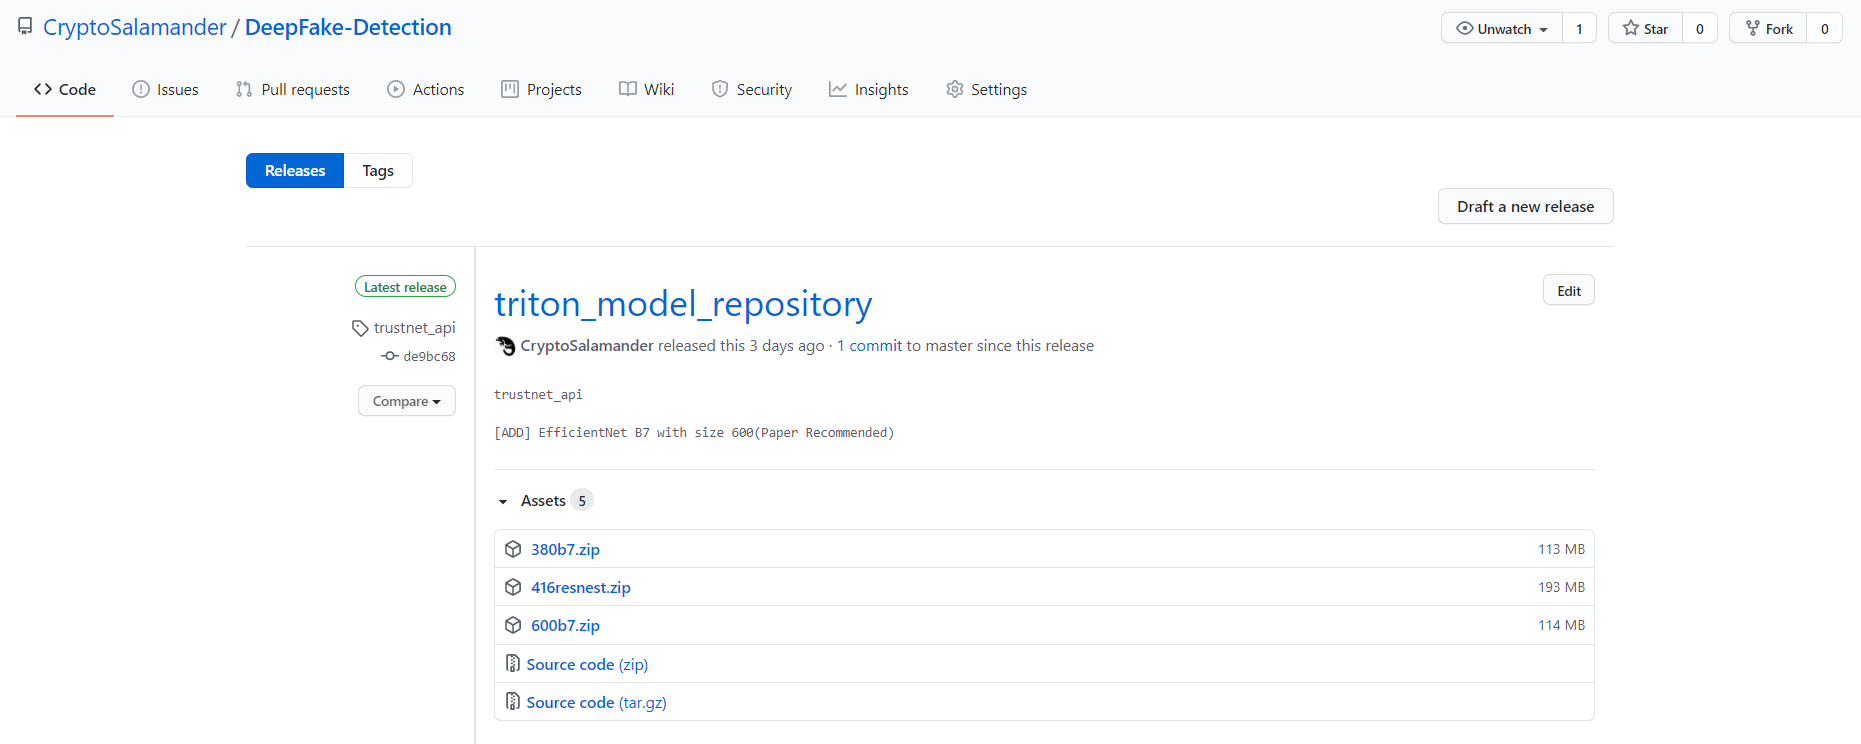The height and width of the screenshot is (744, 1861).
Task: Click the tag icon beside trustnet_api
Action: [x=360, y=328]
